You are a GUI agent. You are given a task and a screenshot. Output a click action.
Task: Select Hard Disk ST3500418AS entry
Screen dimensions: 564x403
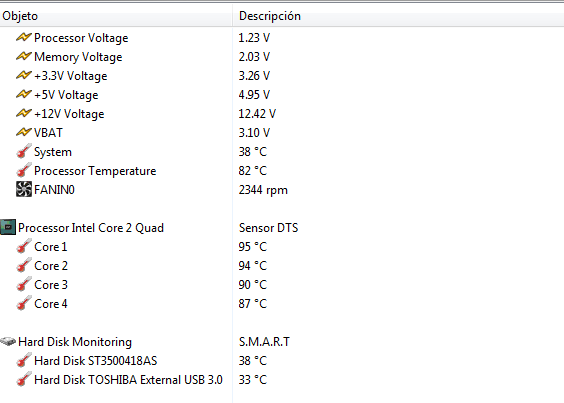(x=95, y=361)
